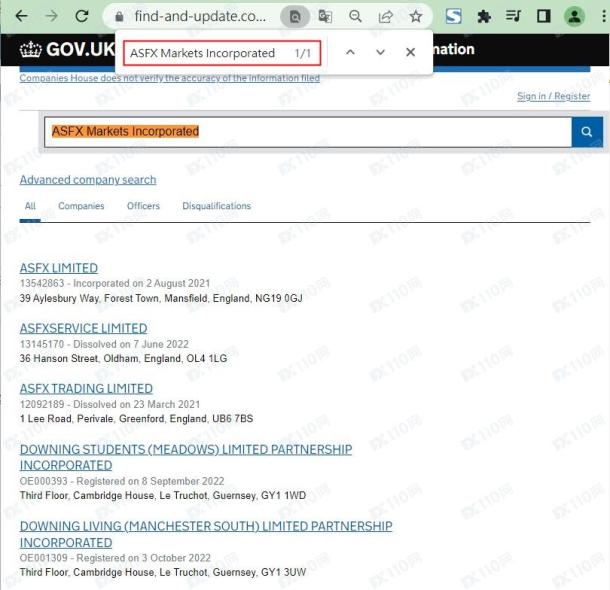Click the GOV.UK crown logo
610x590 pixels.
(30, 49)
